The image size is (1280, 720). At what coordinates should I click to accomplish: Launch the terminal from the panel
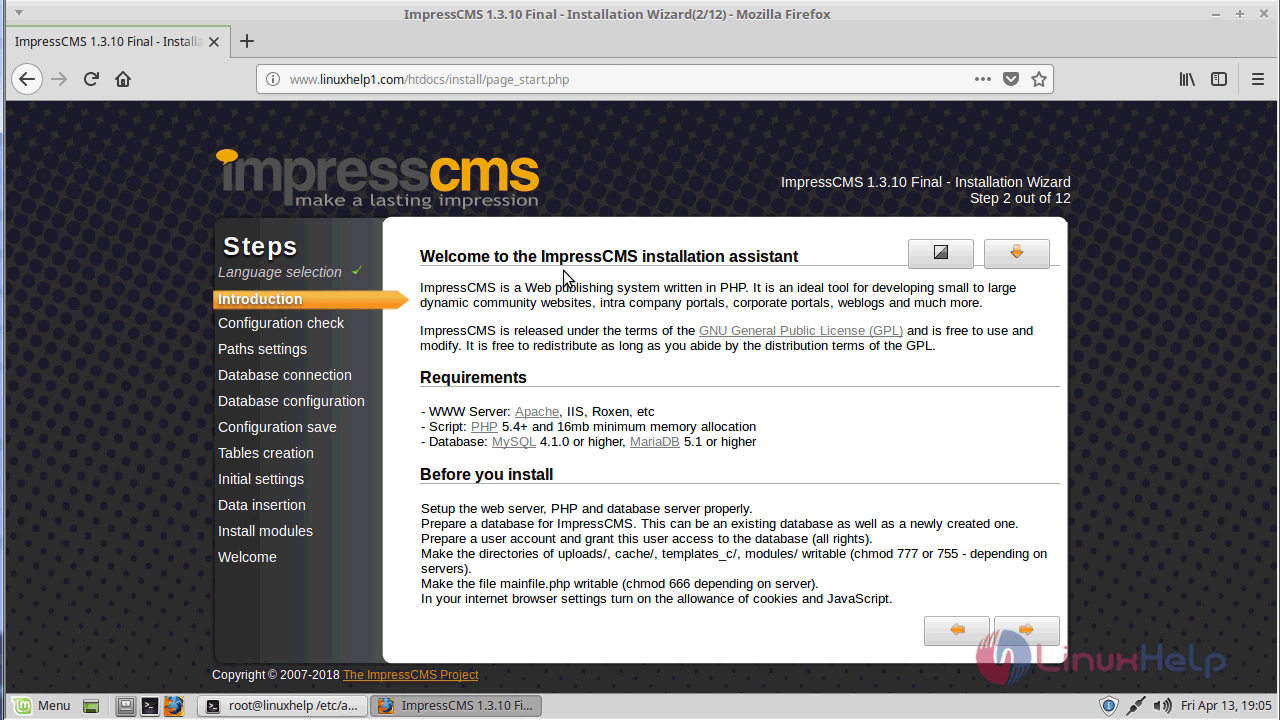coord(149,706)
